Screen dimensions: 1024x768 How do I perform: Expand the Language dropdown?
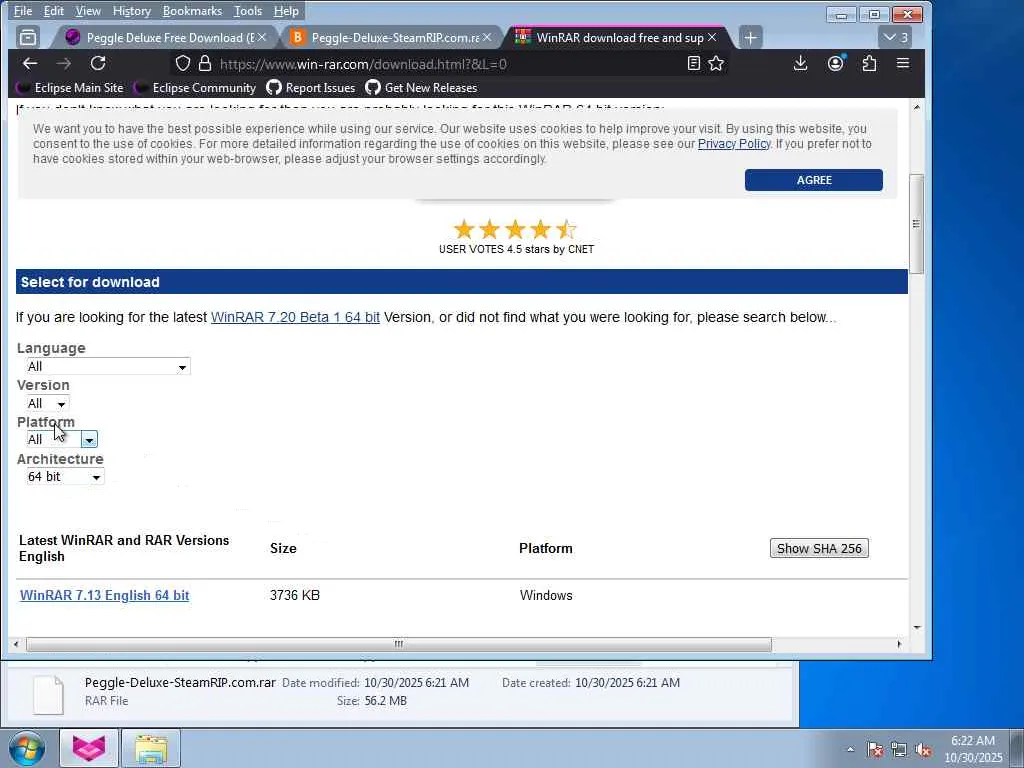108,366
